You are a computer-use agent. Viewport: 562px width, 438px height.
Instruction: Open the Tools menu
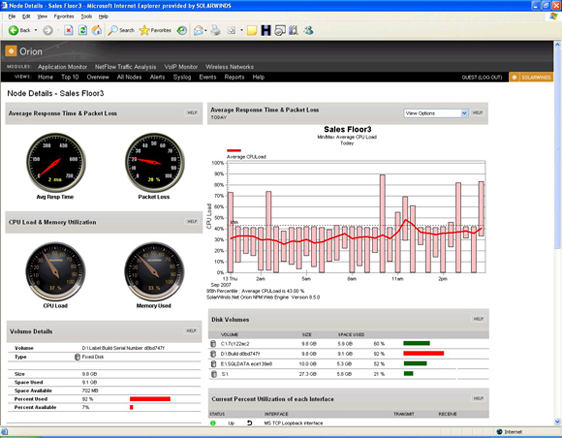[x=86, y=16]
